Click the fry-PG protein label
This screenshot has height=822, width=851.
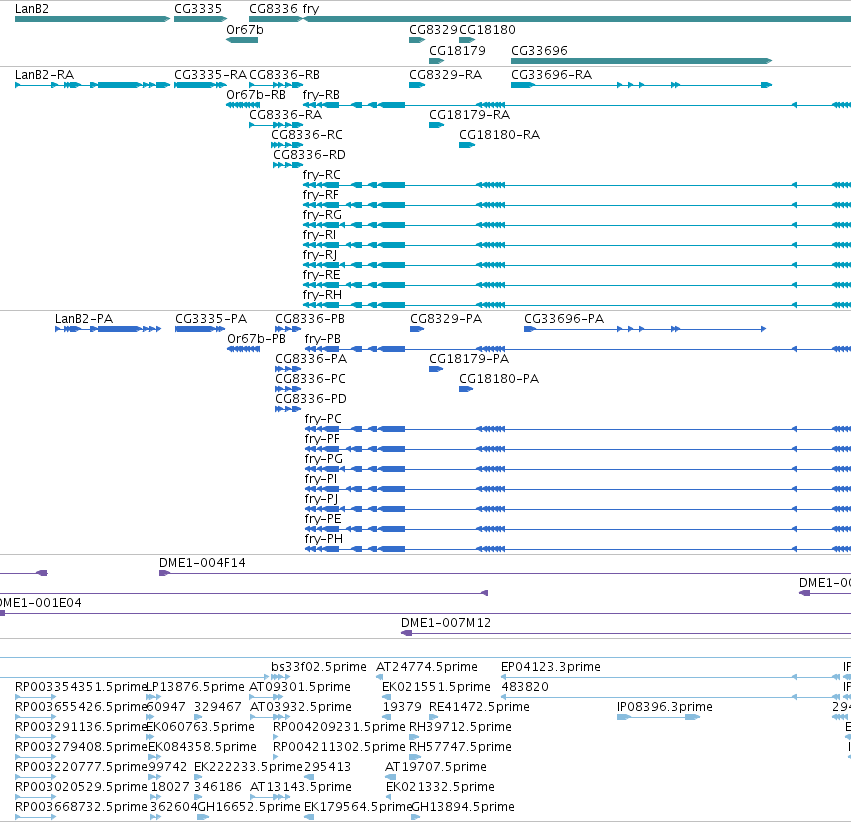(324, 460)
